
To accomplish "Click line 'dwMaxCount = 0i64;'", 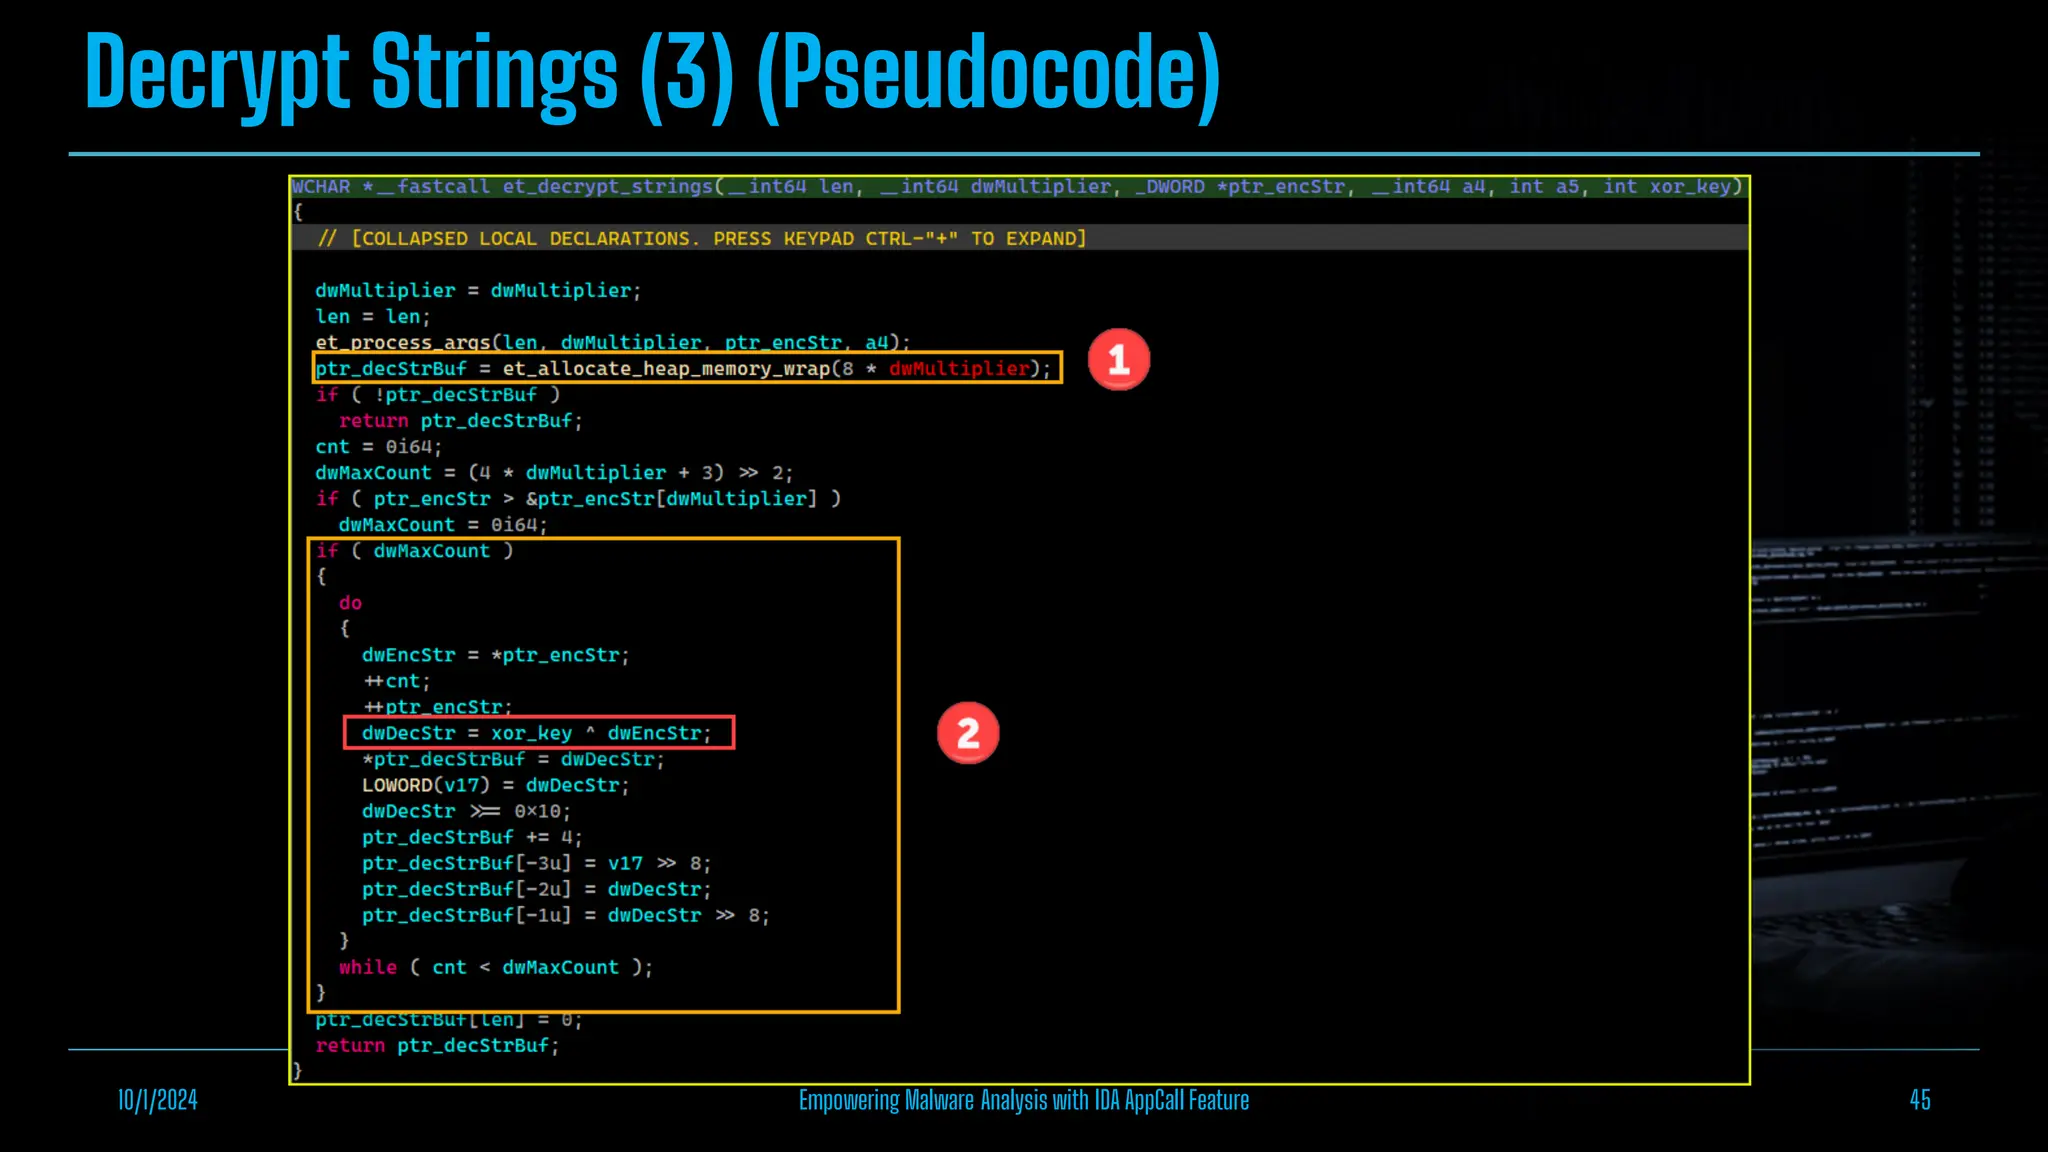I will click(443, 525).
